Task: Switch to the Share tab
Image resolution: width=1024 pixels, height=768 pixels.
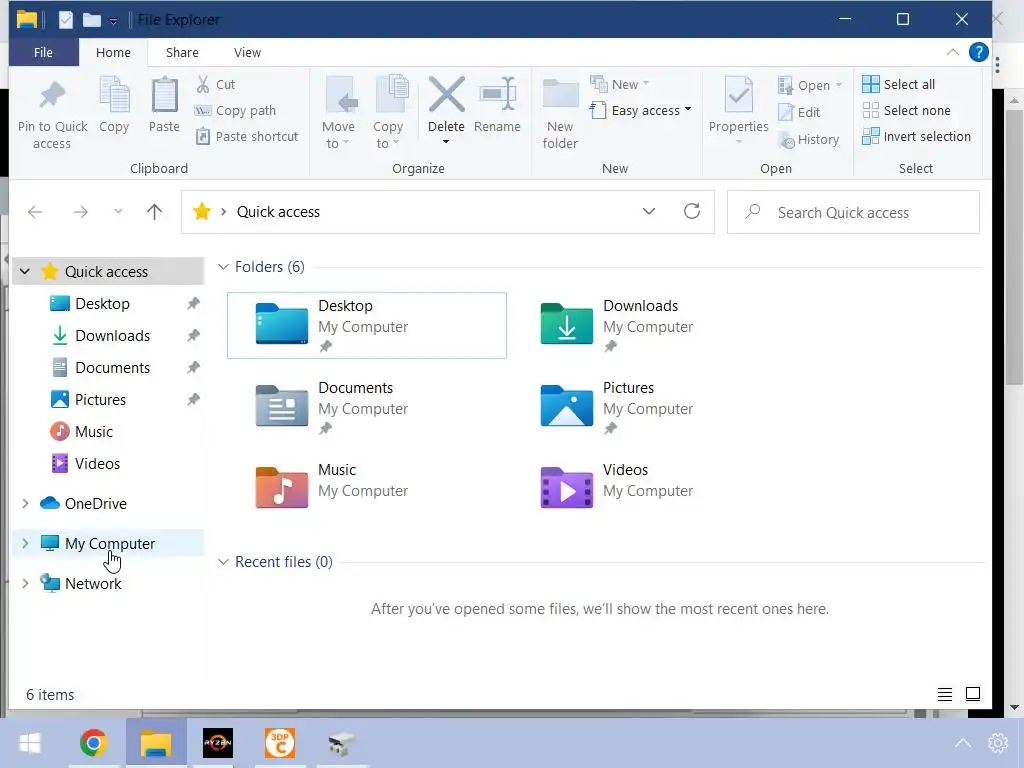Action: (x=182, y=52)
